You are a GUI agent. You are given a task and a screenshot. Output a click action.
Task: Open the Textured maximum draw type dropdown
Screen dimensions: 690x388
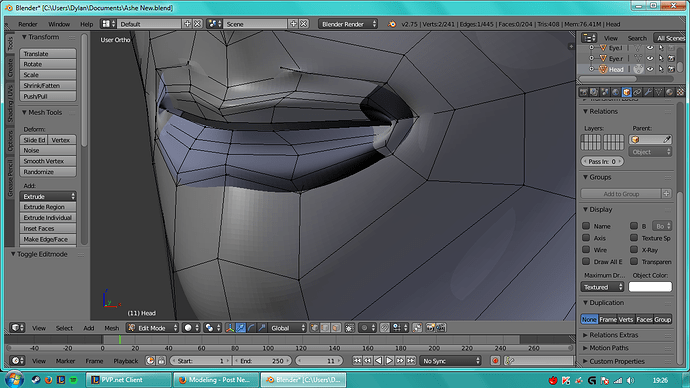(x=602, y=287)
